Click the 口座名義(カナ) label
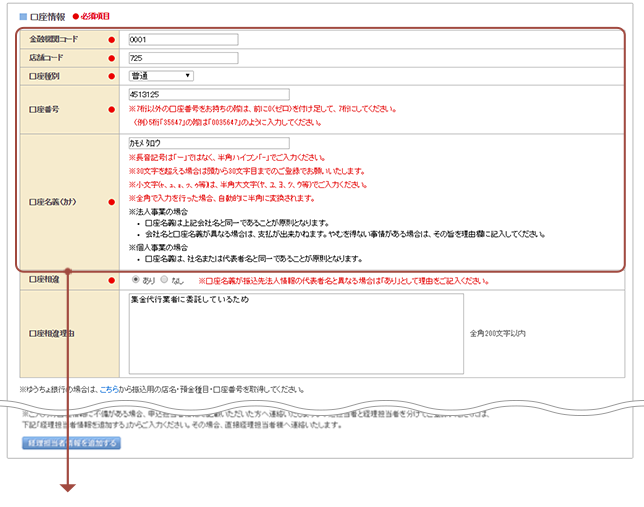This screenshot has width=644, height=507. click(53, 202)
